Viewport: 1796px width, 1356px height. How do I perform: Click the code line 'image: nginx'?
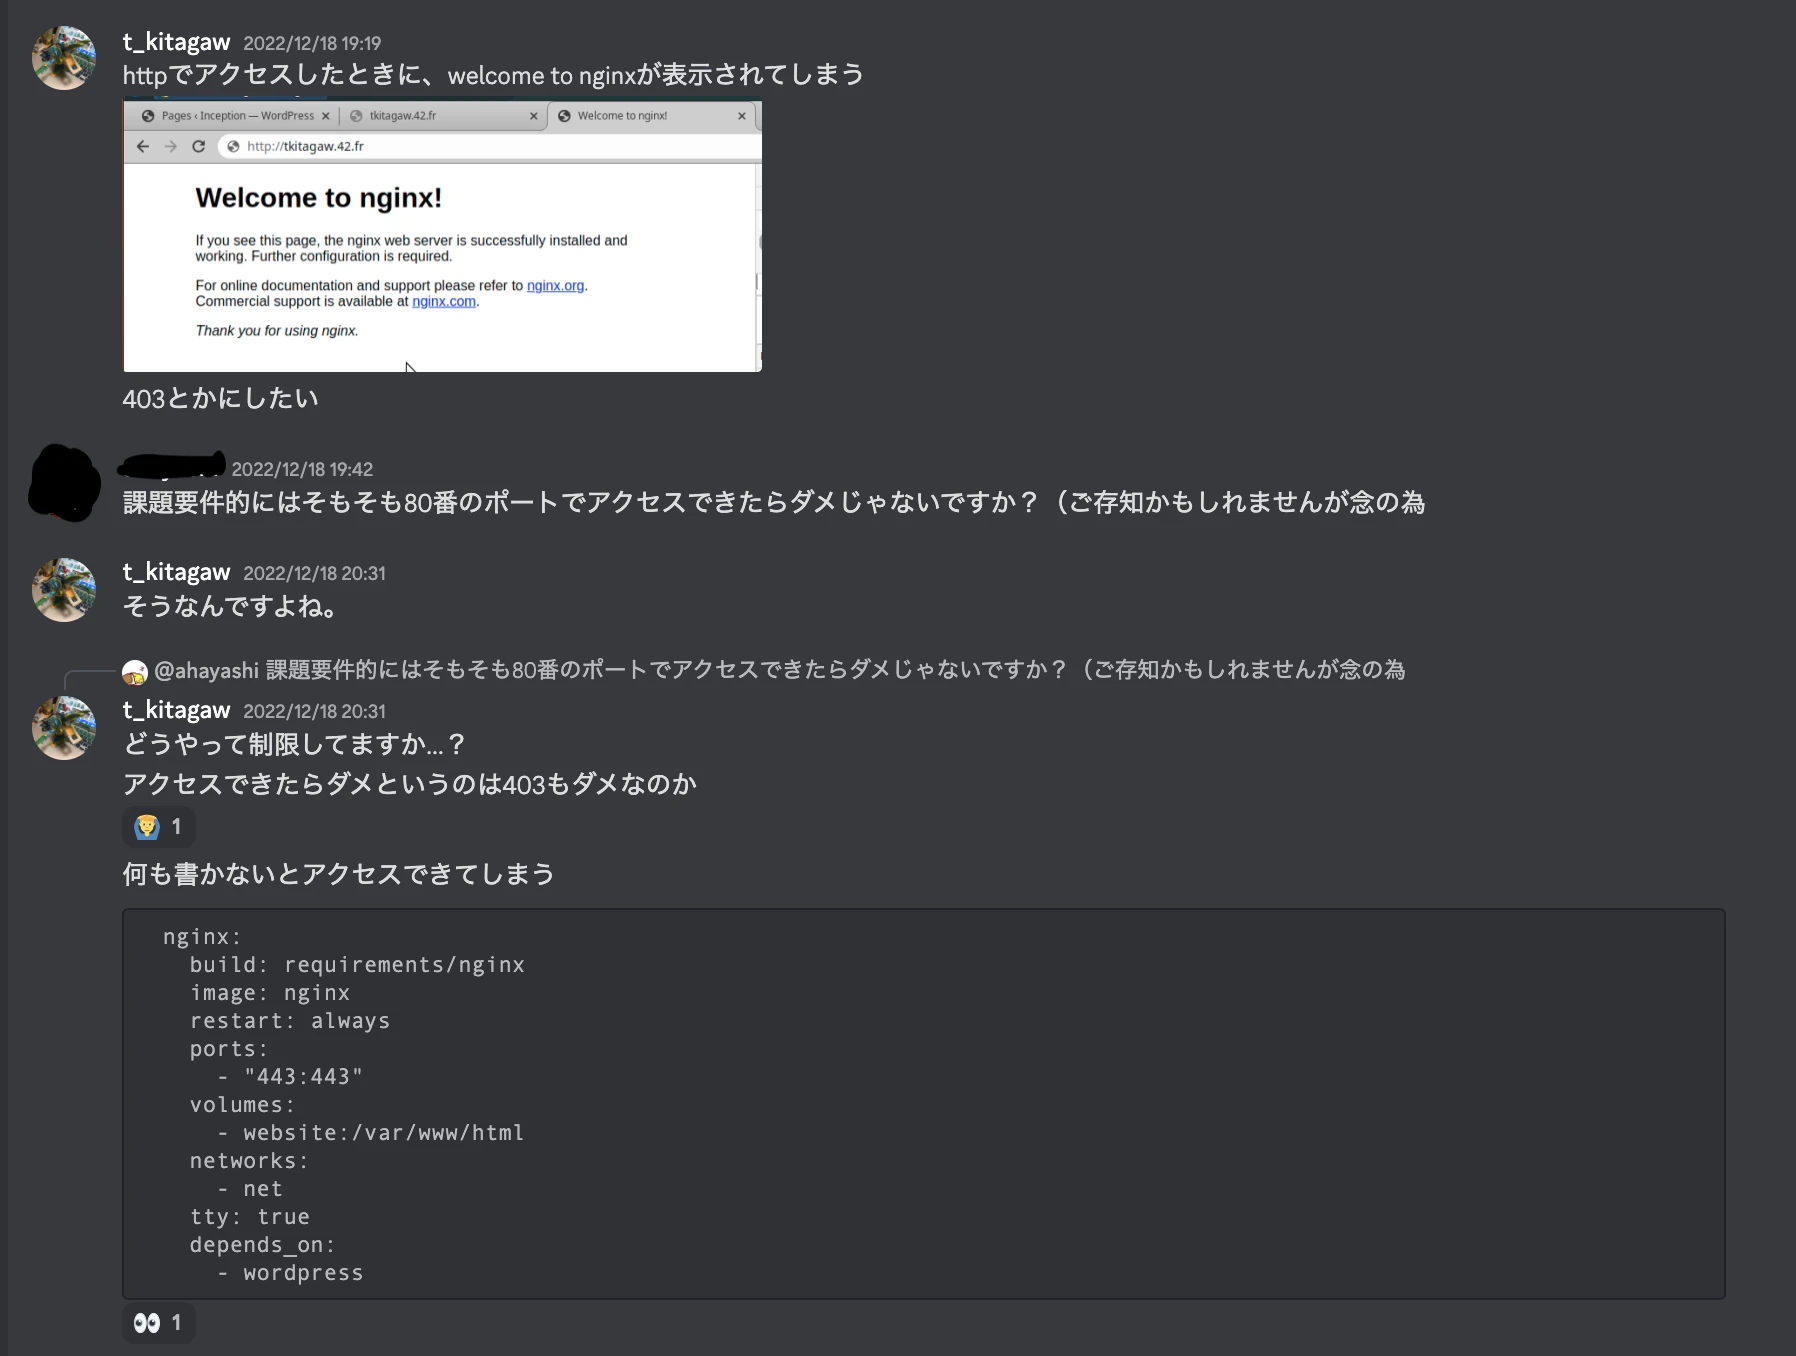click(x=270, y=993)
